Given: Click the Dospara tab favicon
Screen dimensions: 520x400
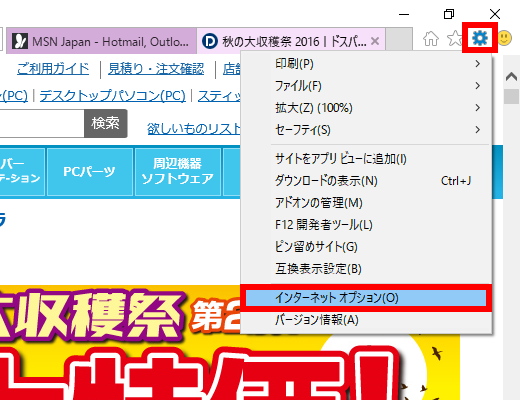Looking at the screenshot, I should pyautogui.click(x=210, y=41).
